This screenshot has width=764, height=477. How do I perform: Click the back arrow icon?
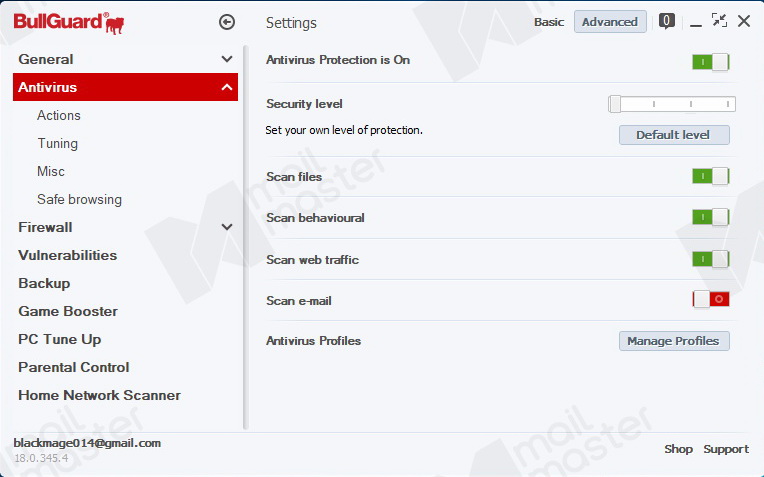227,22
